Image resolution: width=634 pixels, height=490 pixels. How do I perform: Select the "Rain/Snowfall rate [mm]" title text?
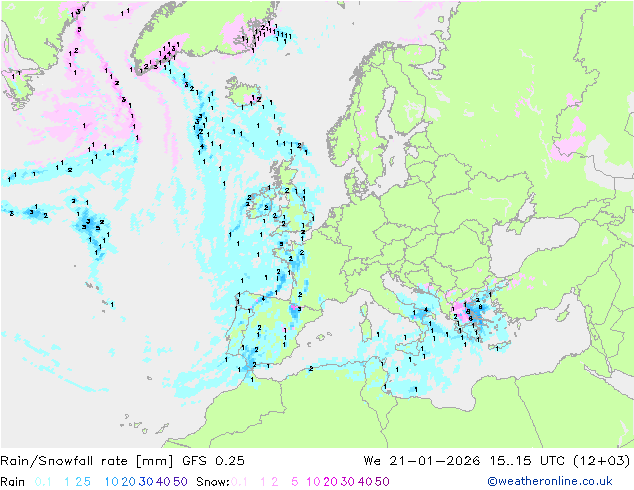(x=87, y=461)
